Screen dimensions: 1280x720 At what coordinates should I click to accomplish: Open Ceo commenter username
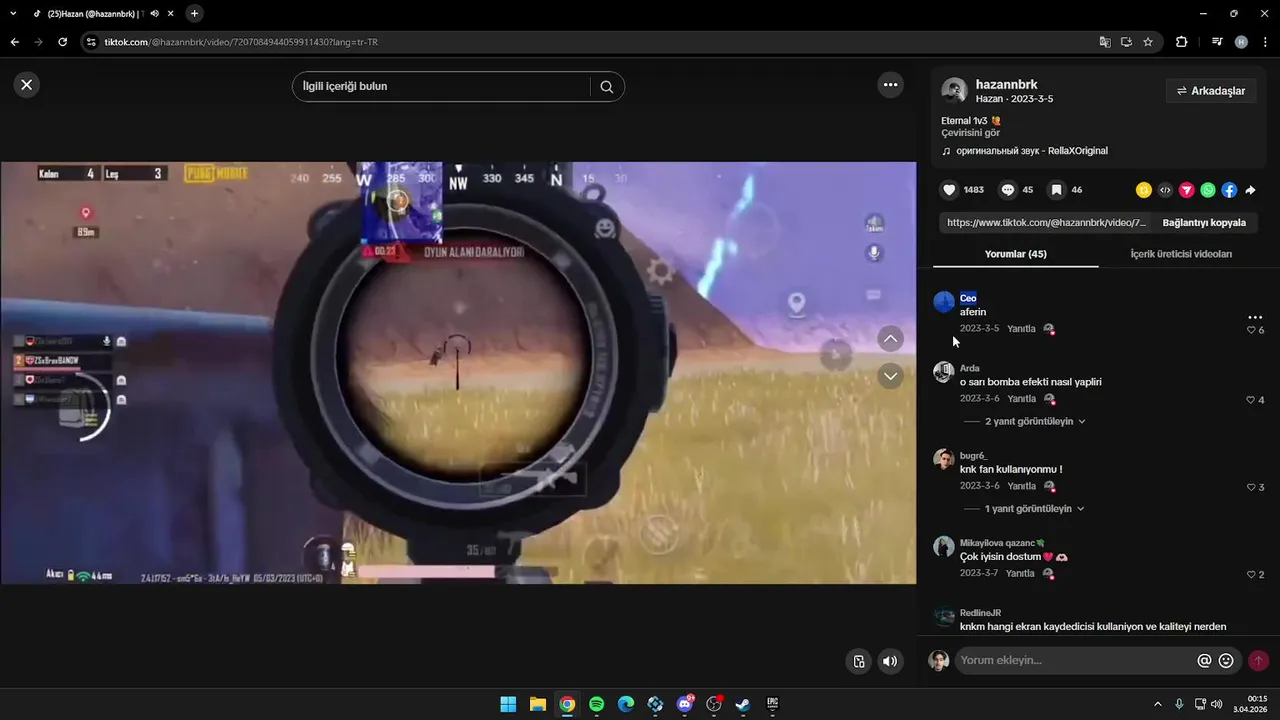[x=968, y=298]
